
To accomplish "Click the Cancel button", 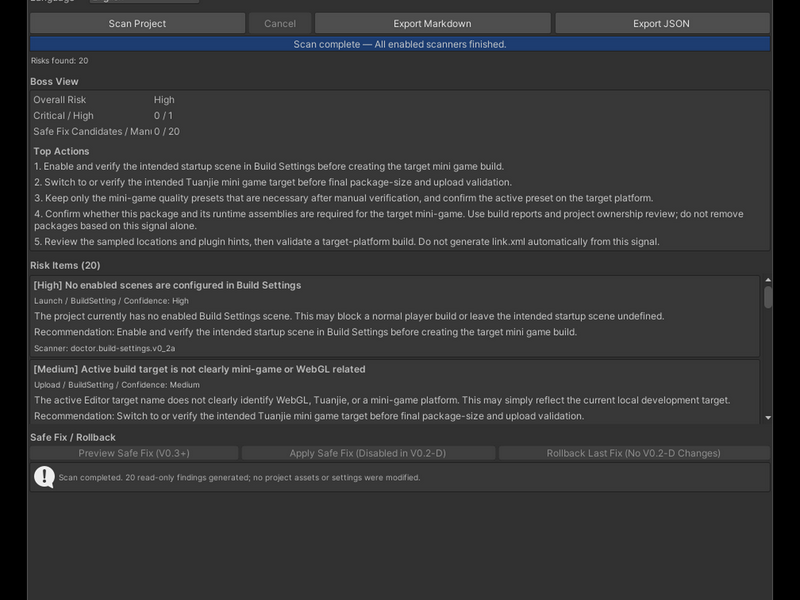I will [x=280, y=23].
